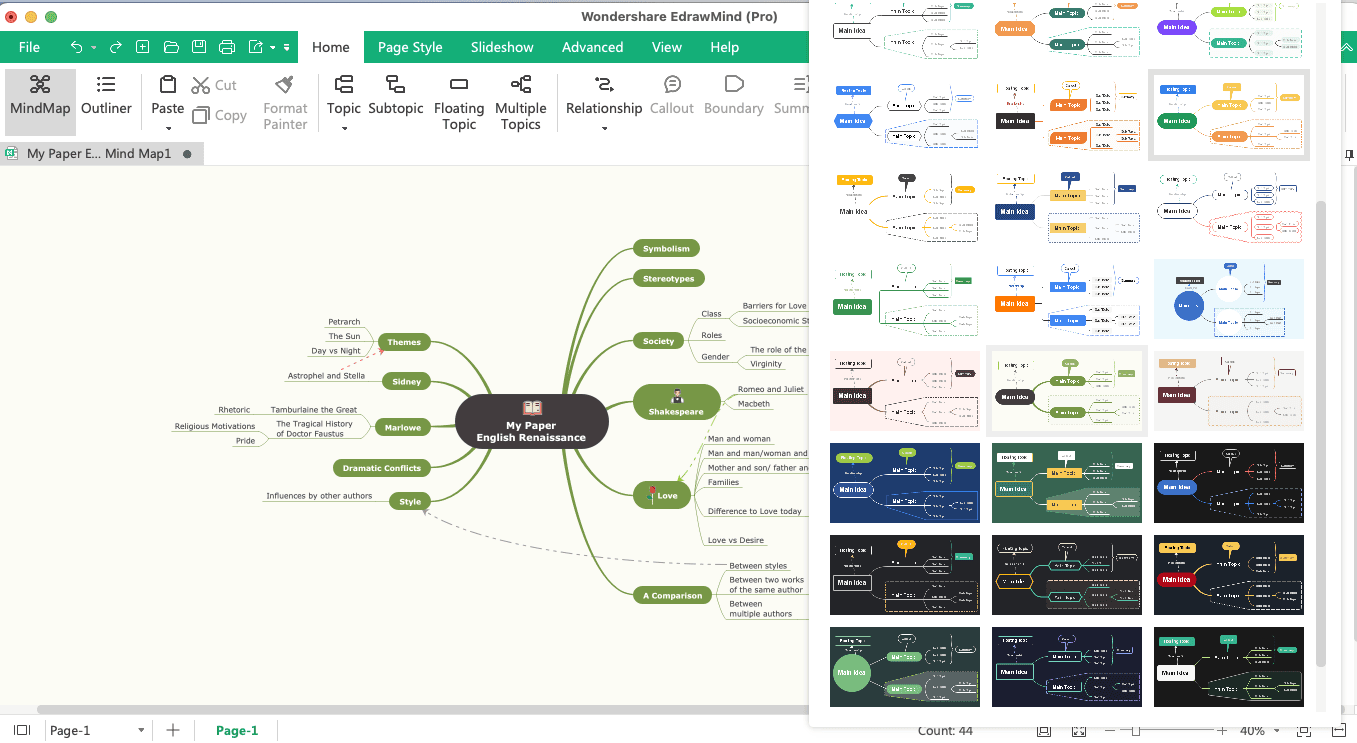Select the 'My Paper English Renaissance' central node
Image resolution: width=1357 pixels, height=743 pixels.
point(531,421)
